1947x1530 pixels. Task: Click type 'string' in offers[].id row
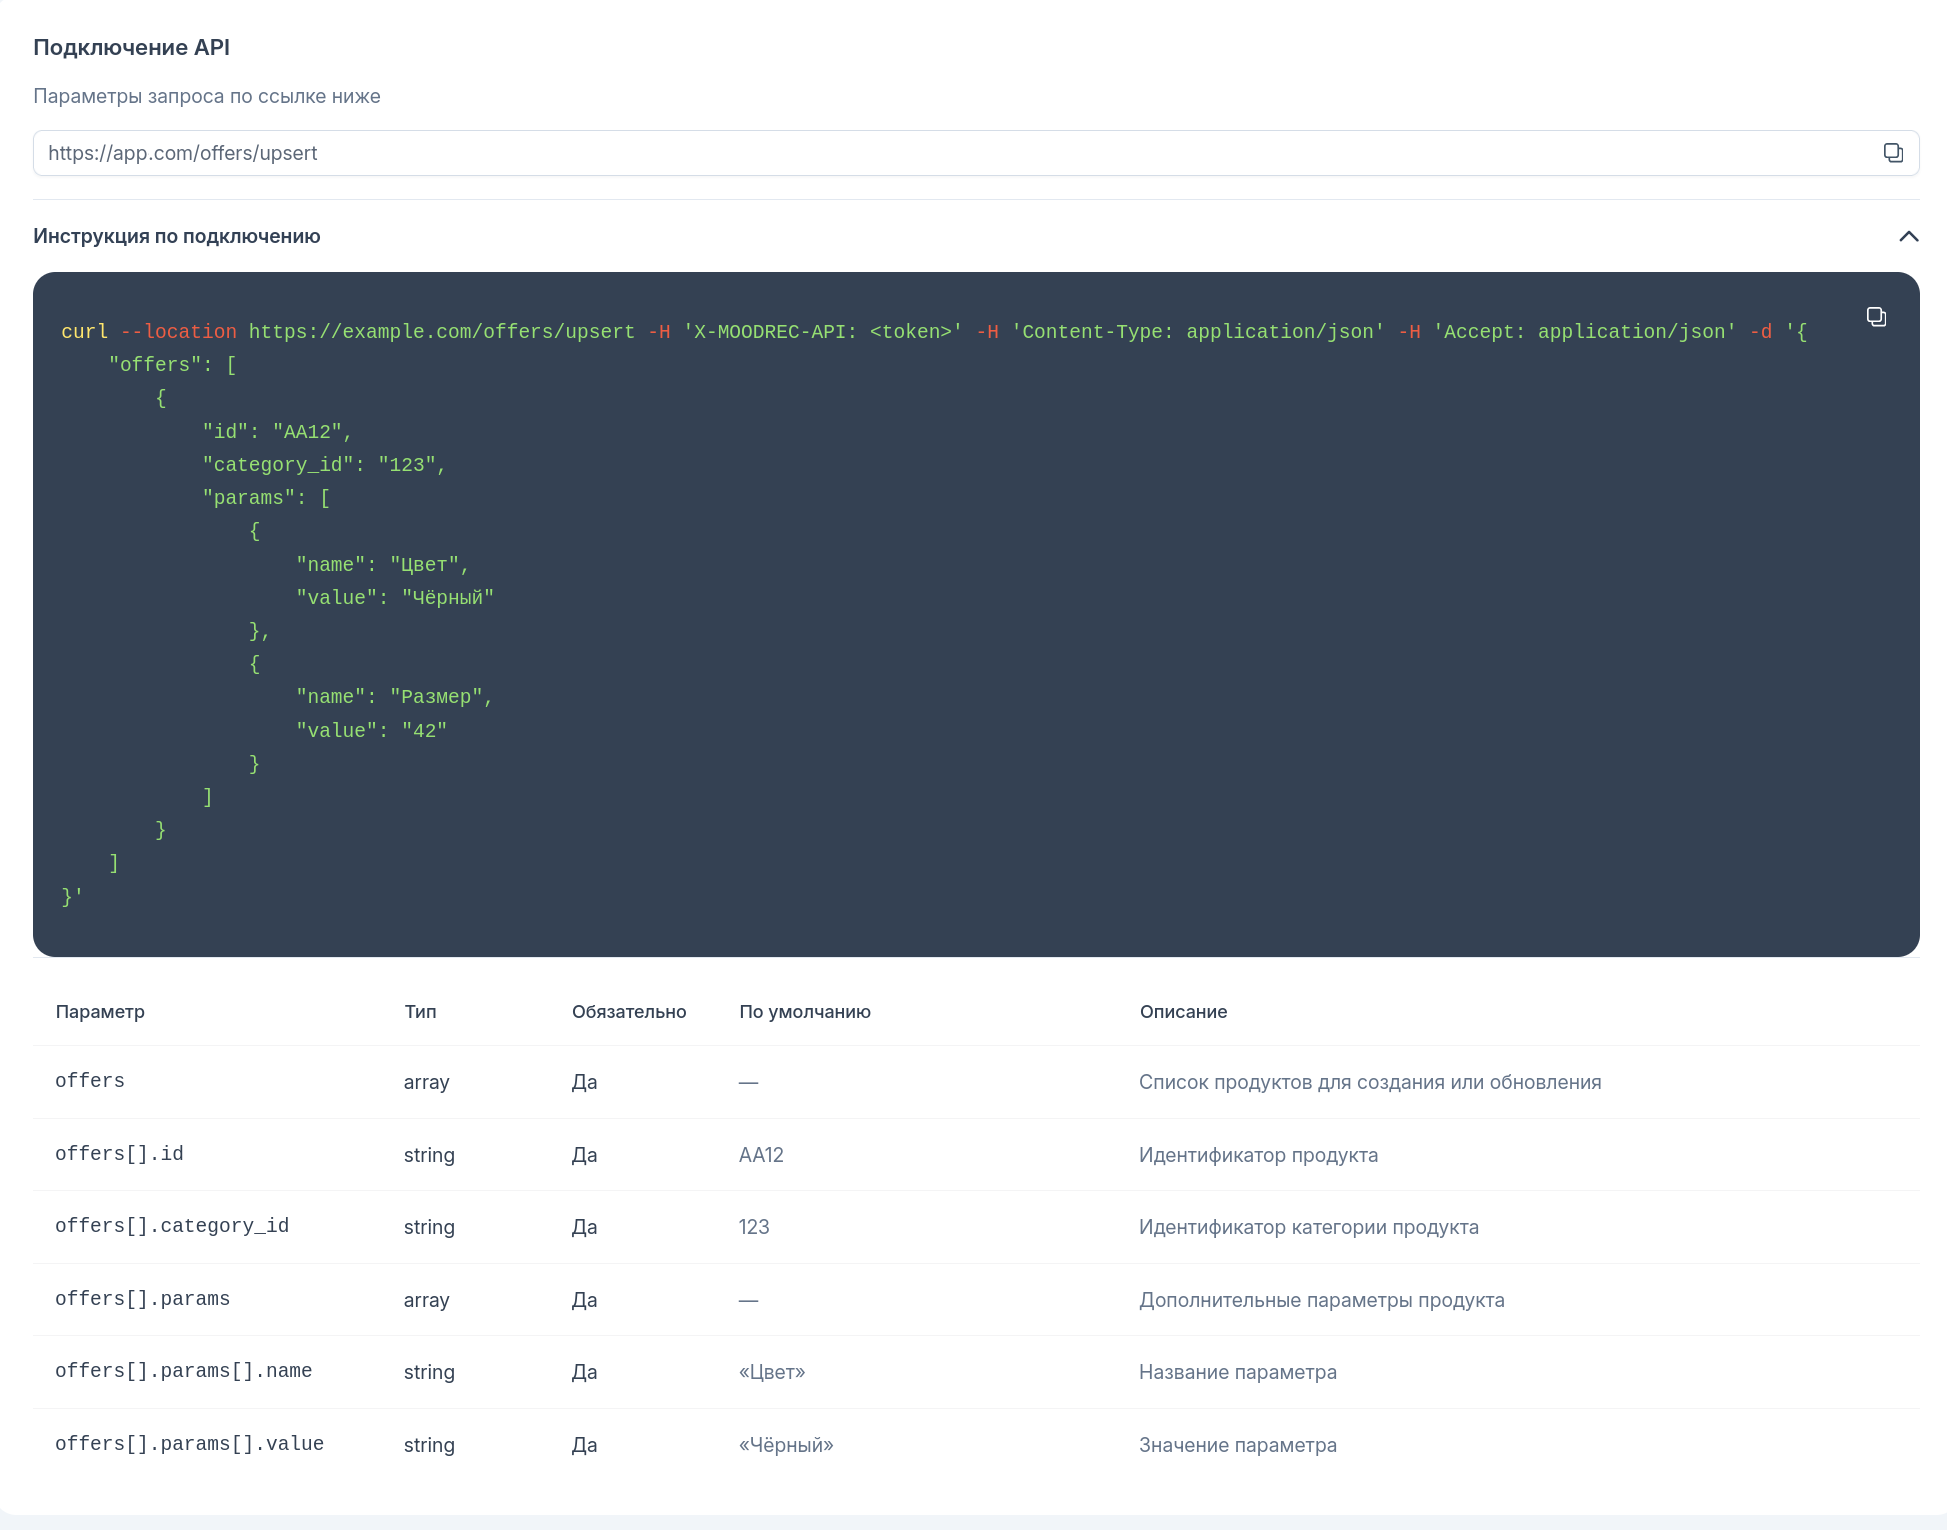tap(429, 1155)
